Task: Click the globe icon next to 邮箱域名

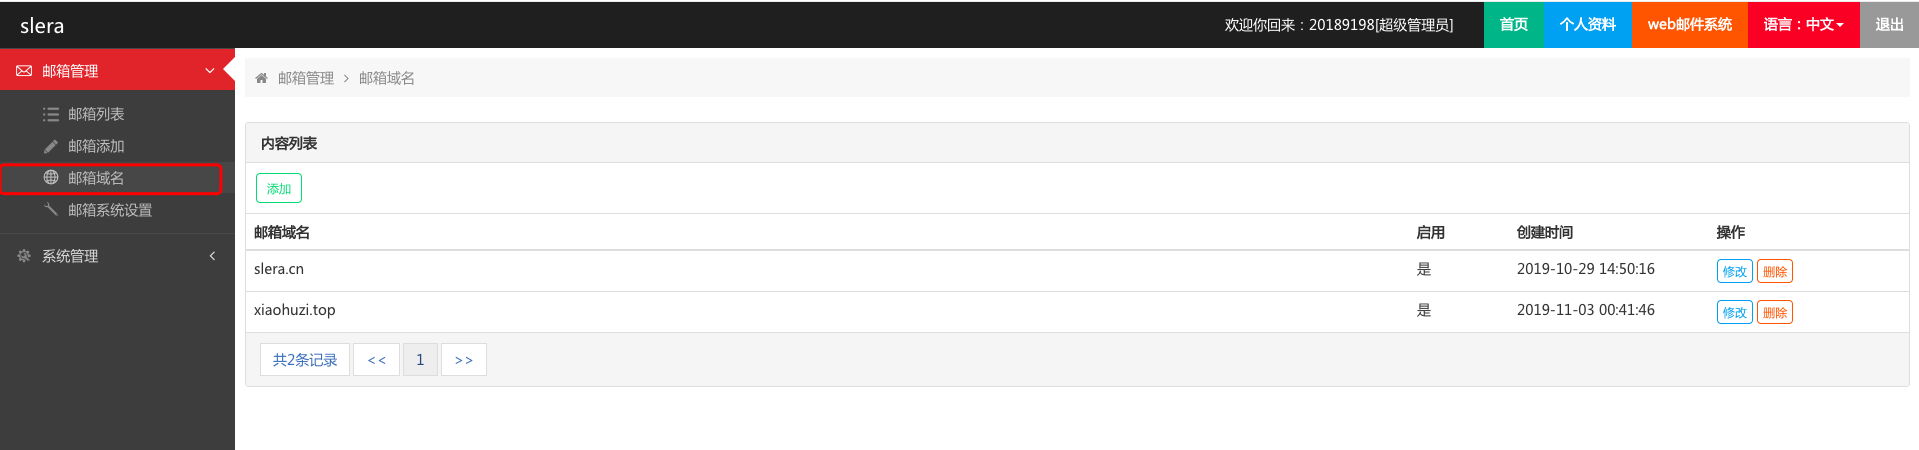Action: point(51,178)
